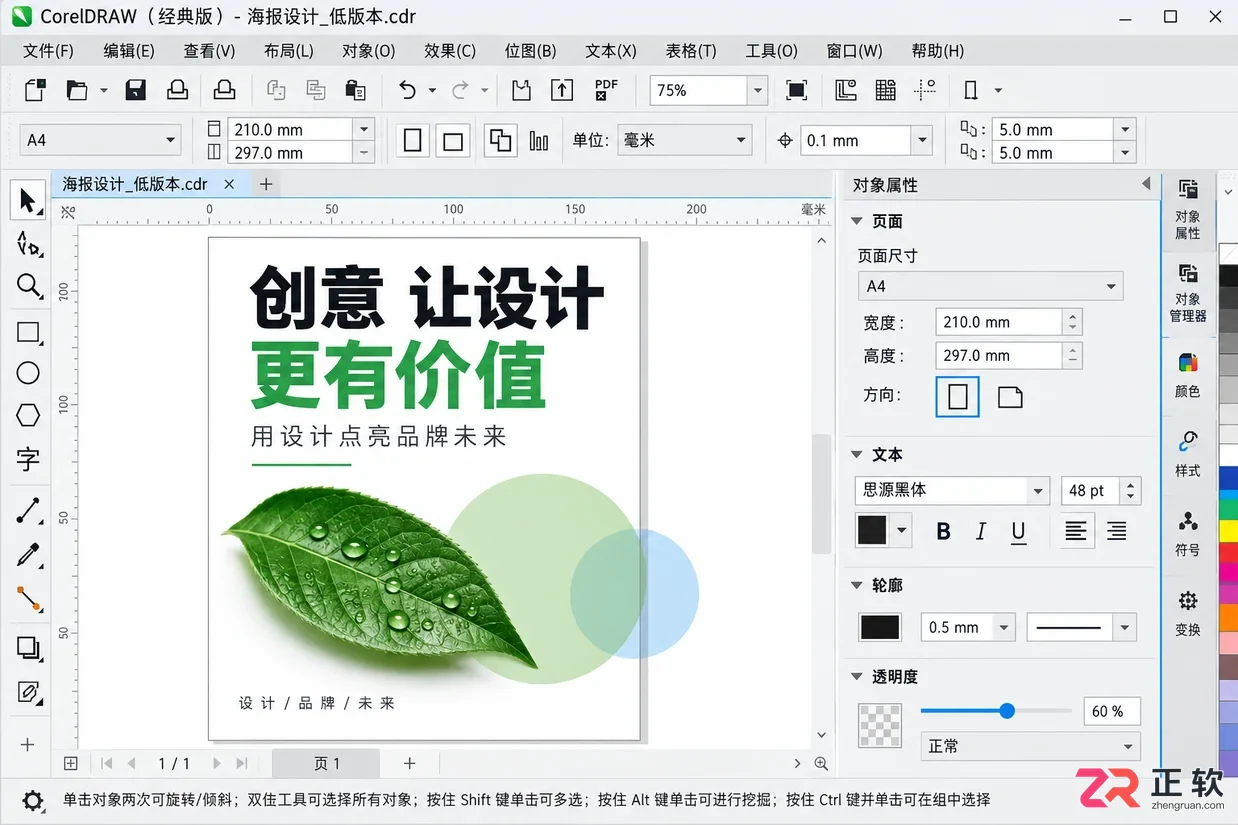1238x825 pixels.
Task: Select the straight Line tool
Action: pyautogui.click(x=28, y=511)
